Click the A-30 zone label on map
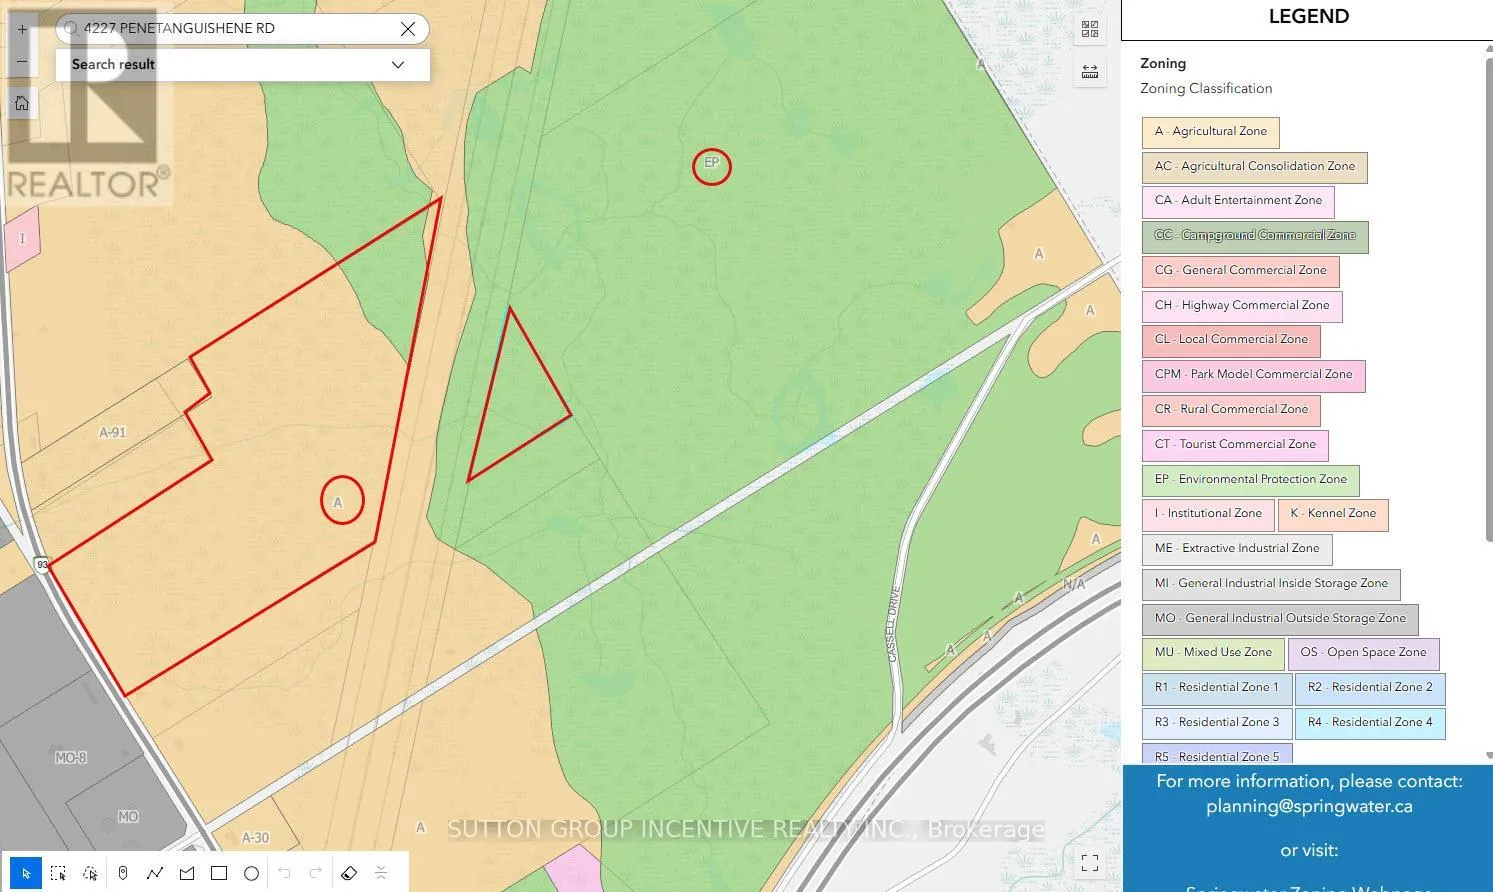Screen dimensions: 1493x892 255,838
